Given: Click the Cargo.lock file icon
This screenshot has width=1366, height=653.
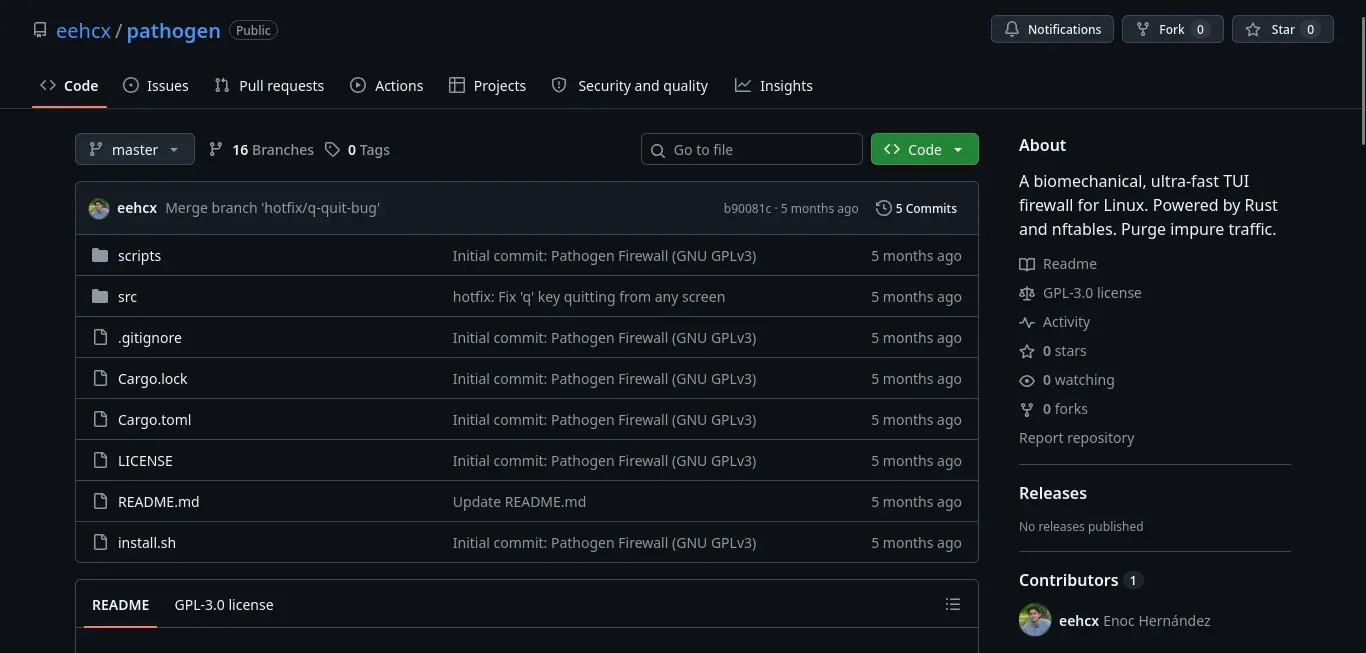Looking at the screenshot, I should [100, 379].
